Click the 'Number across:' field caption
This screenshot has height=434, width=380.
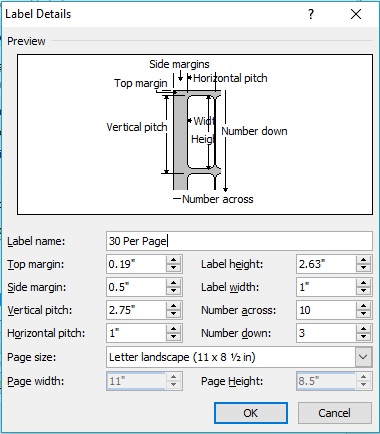click(x=239, y=310)
